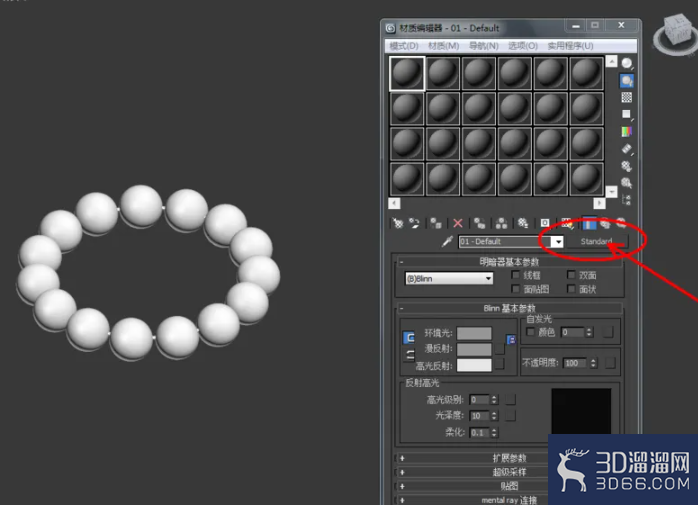Toggle the ambient and diffuse map lock
The image size is (698, 505).
(511, 340)
